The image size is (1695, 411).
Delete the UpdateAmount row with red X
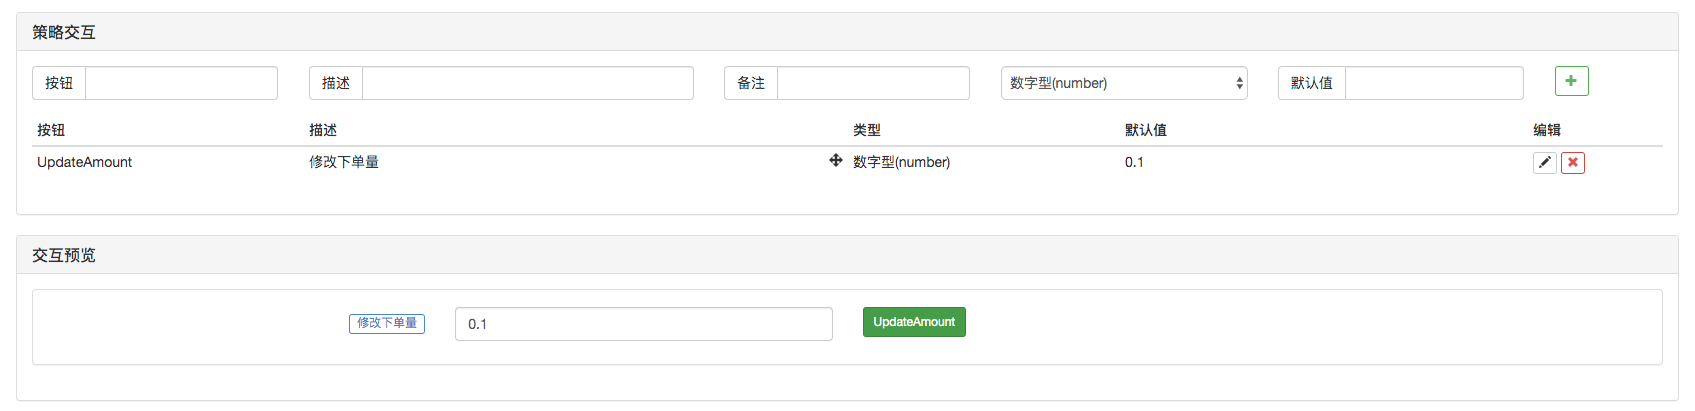coord(1573,163)
